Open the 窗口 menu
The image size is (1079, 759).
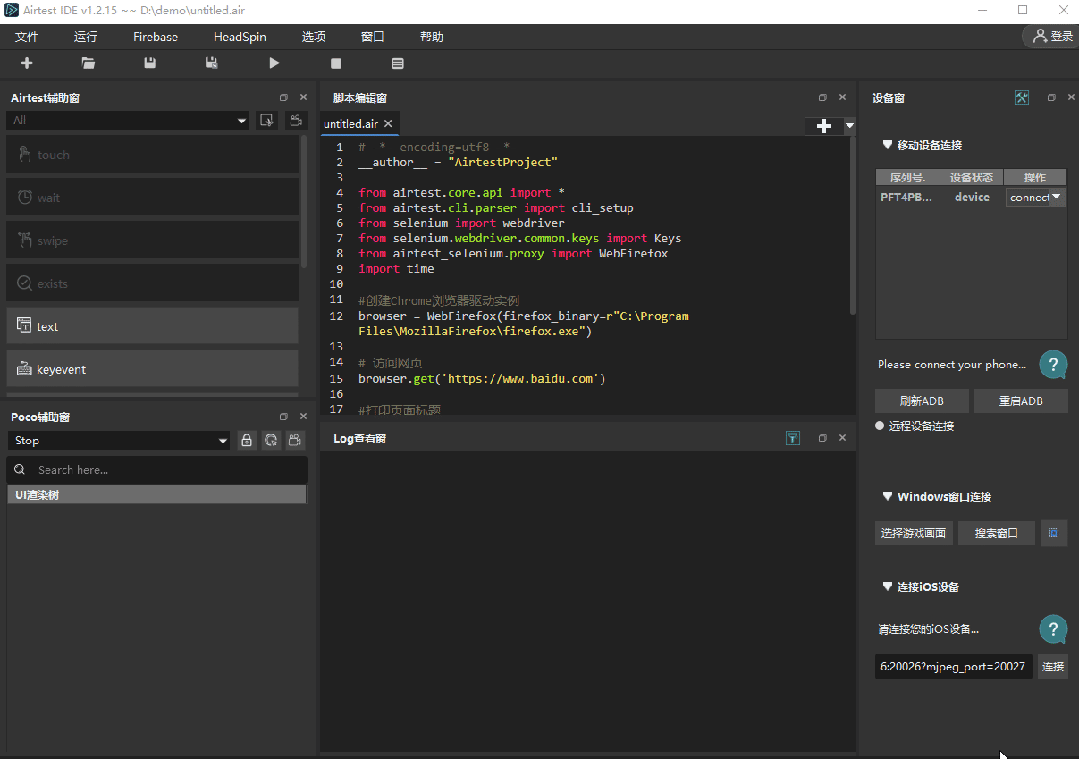(x=372, y=36)
